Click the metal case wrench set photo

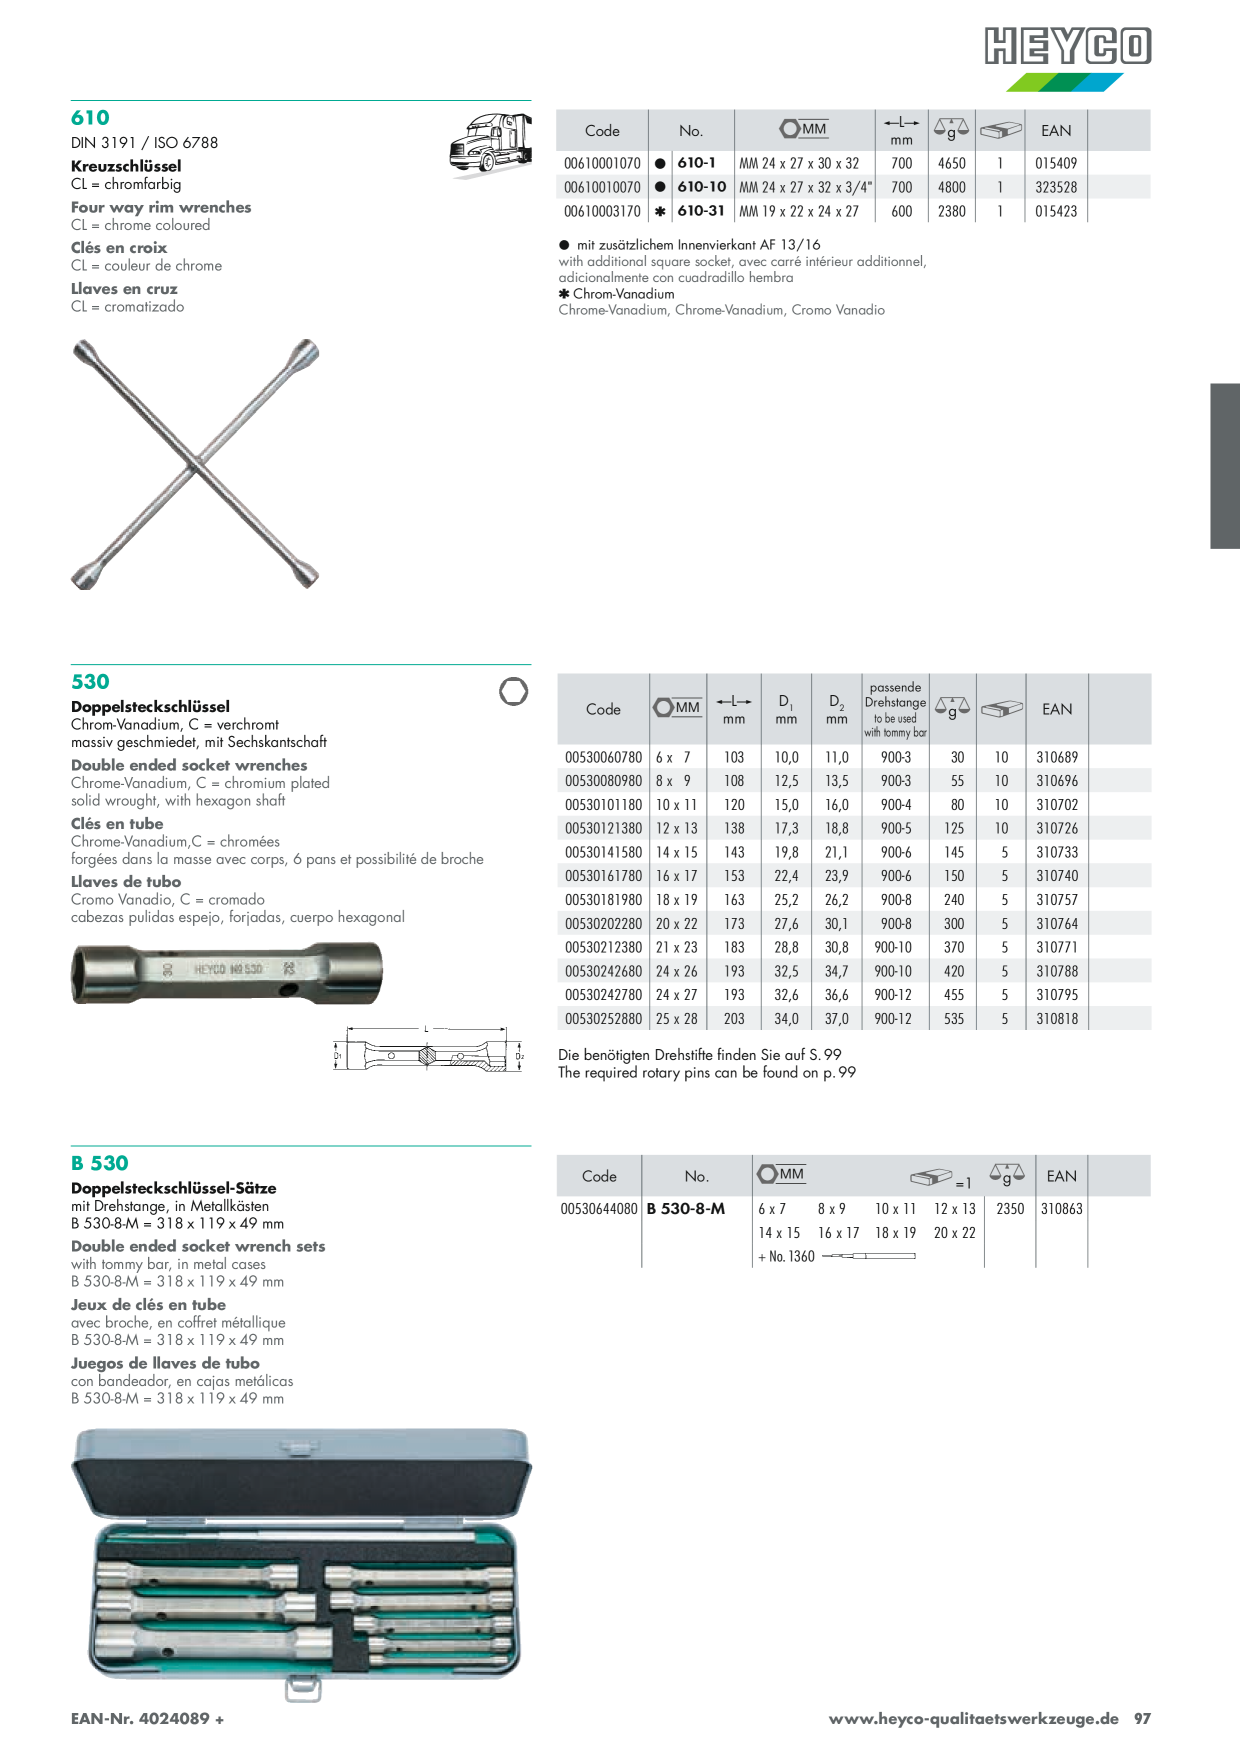[301, 1565]
